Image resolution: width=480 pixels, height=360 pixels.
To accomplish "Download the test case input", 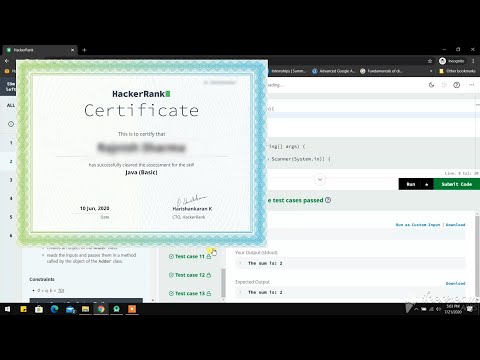I will coord(455,225).
